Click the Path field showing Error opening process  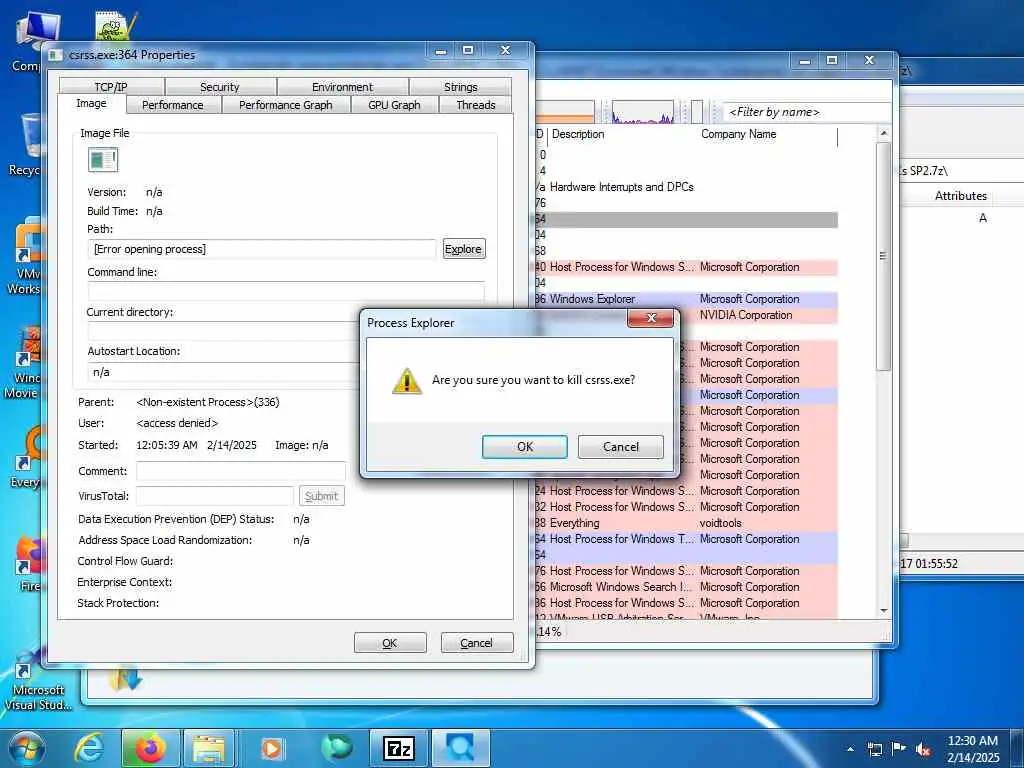pyautogui.click(x=262, y=249)
